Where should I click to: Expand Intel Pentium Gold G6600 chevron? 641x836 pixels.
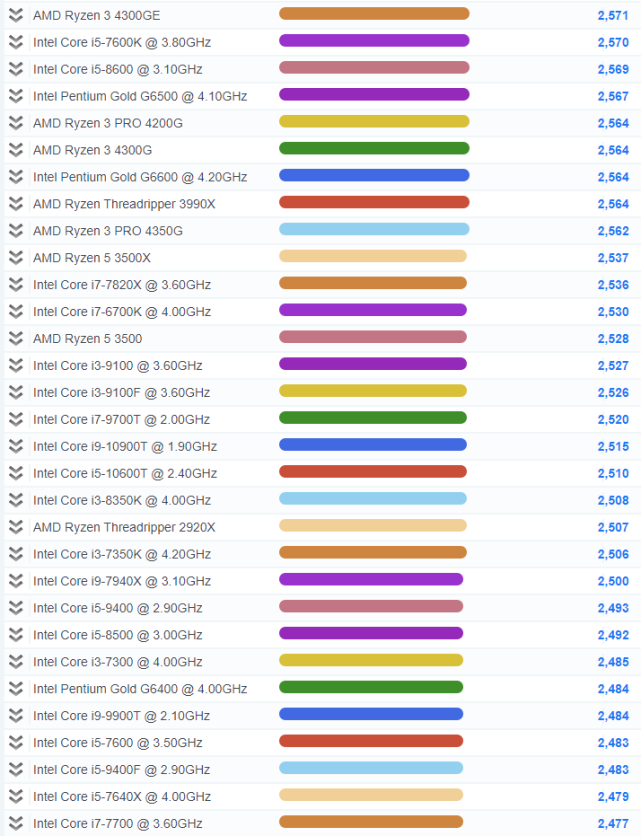pyautogui.click(x=16, y=176)
